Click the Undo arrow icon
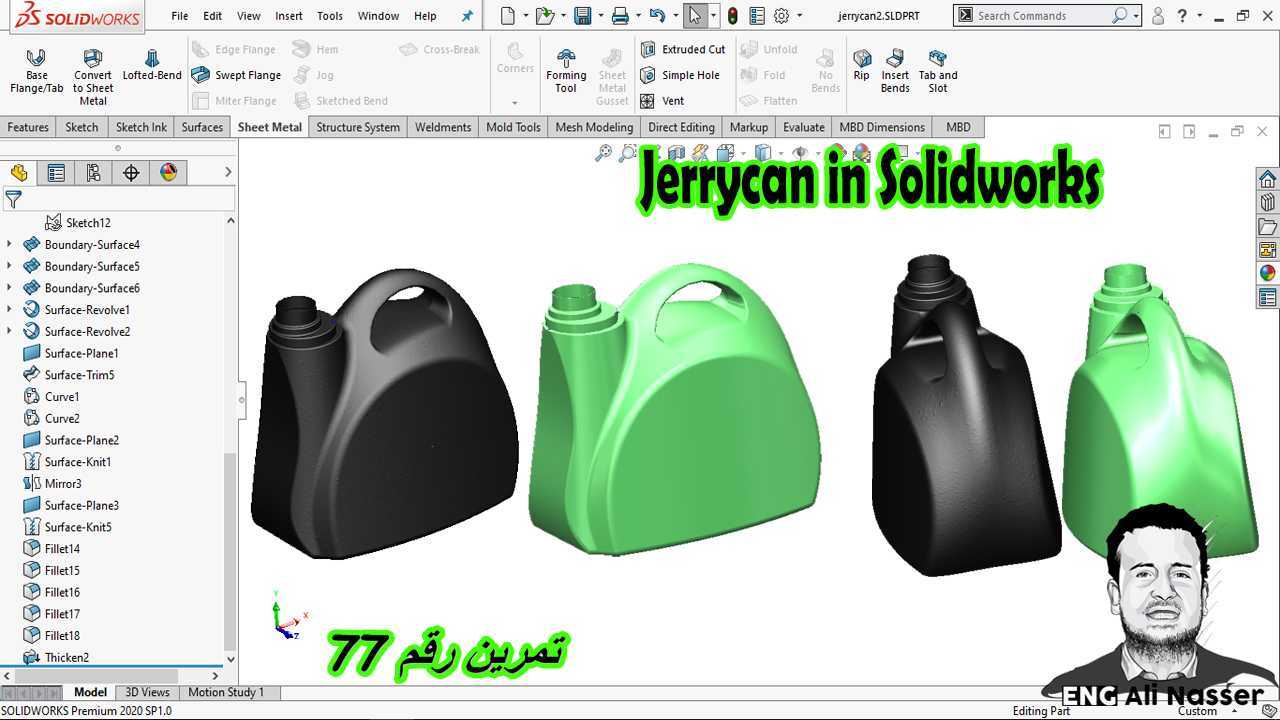Screen dimensions: 1280x720 tap(656, 15)
